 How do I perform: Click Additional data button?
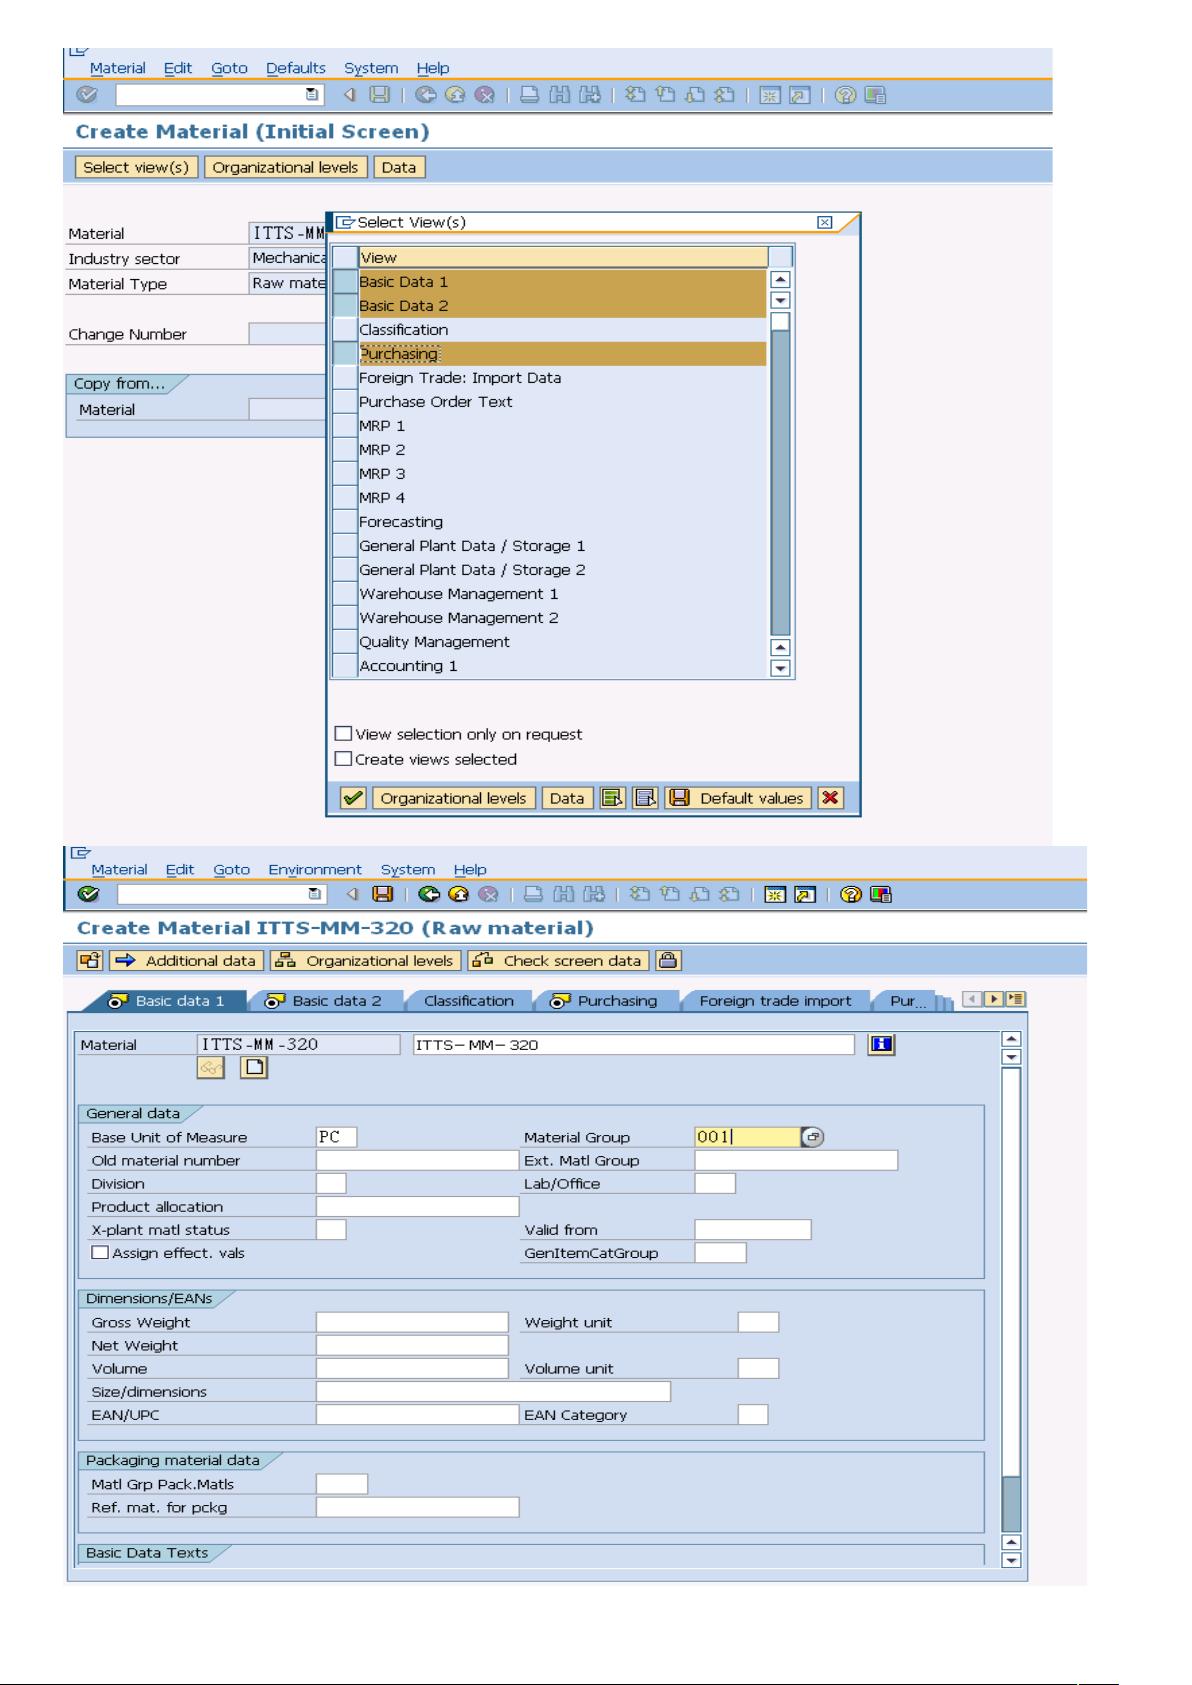(187, 960)
